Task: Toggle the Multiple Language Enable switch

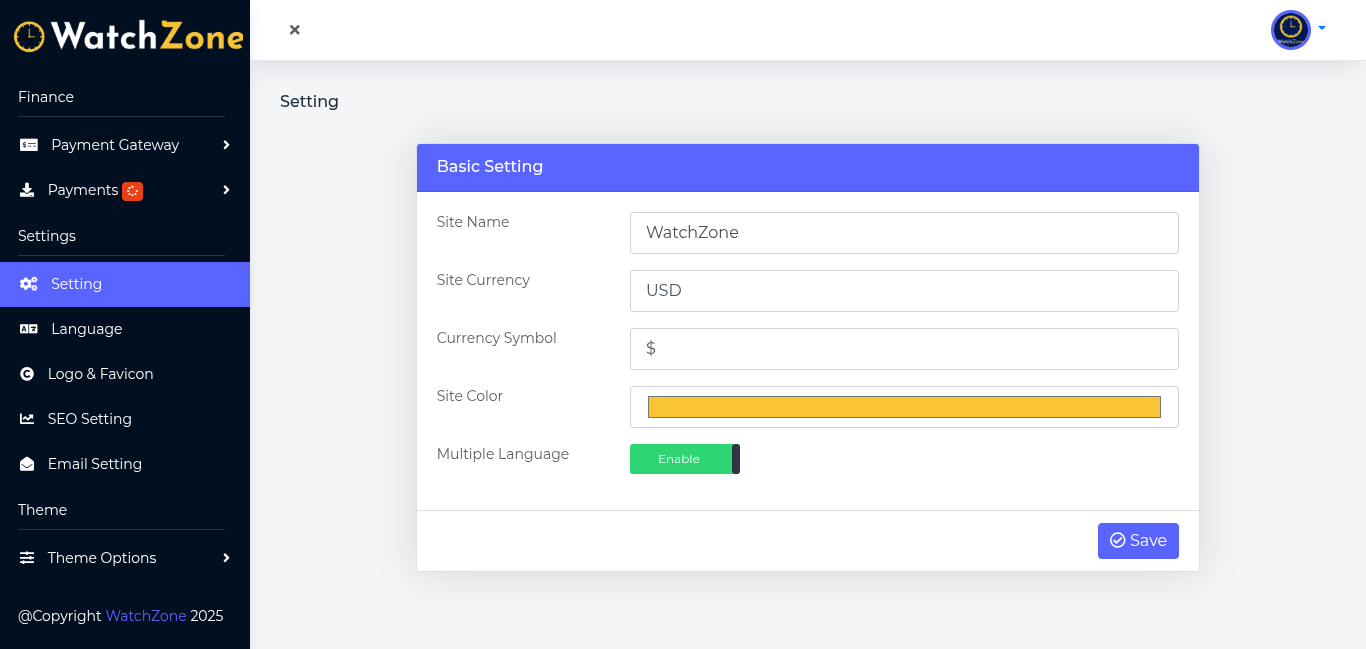Action: coord(685,459)
